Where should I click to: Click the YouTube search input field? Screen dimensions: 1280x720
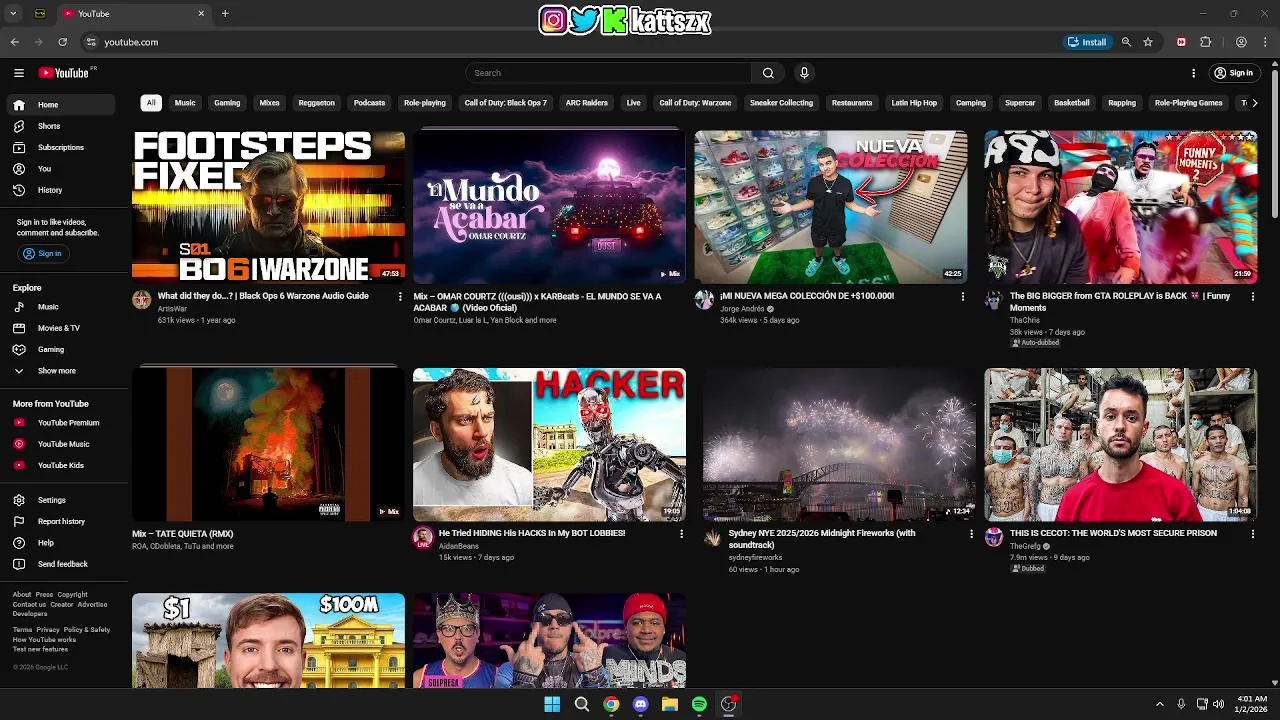[608, 73]
